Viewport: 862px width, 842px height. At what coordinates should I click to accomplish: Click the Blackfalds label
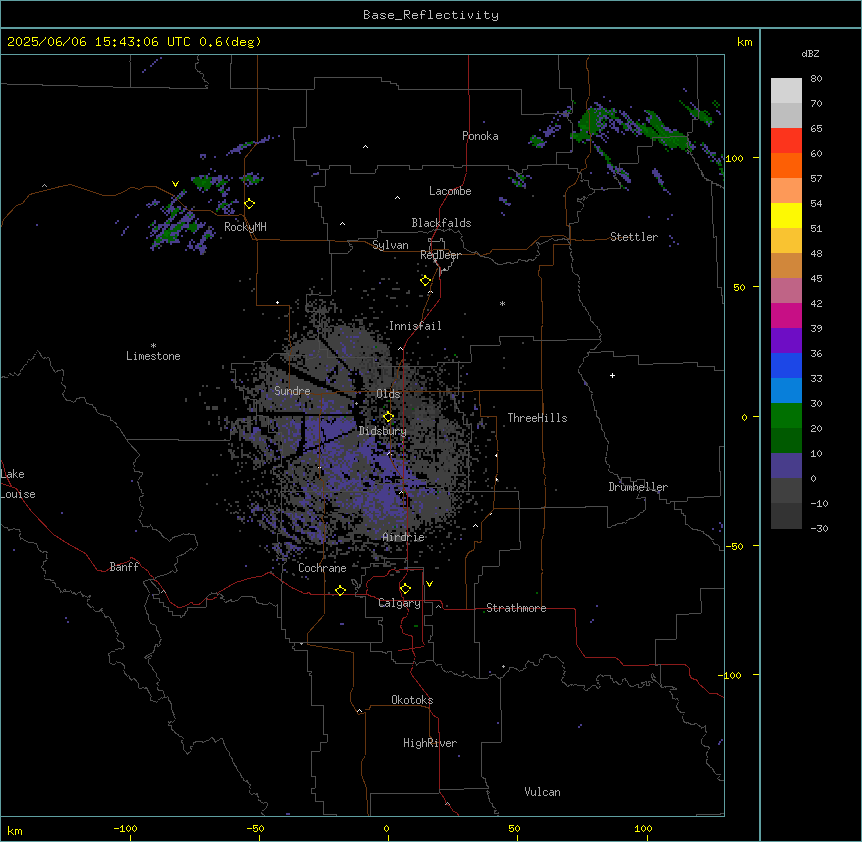(x=441, y=223)
